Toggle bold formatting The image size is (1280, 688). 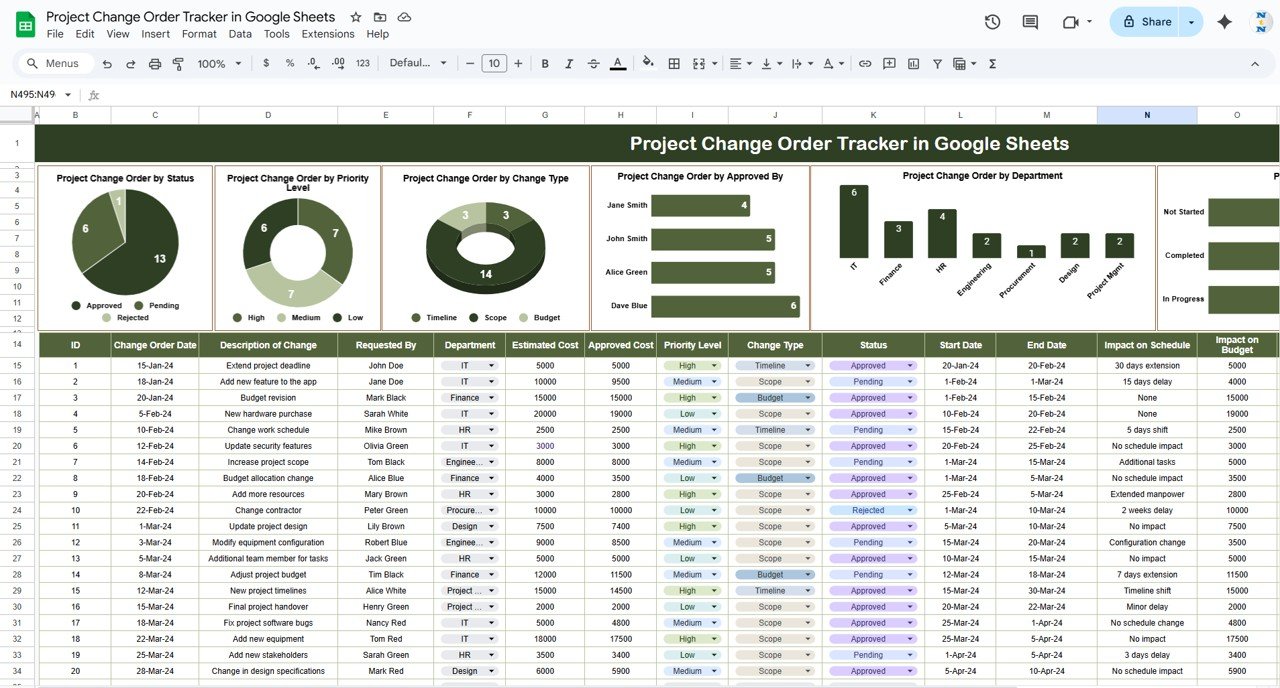[x=544, y=63]
